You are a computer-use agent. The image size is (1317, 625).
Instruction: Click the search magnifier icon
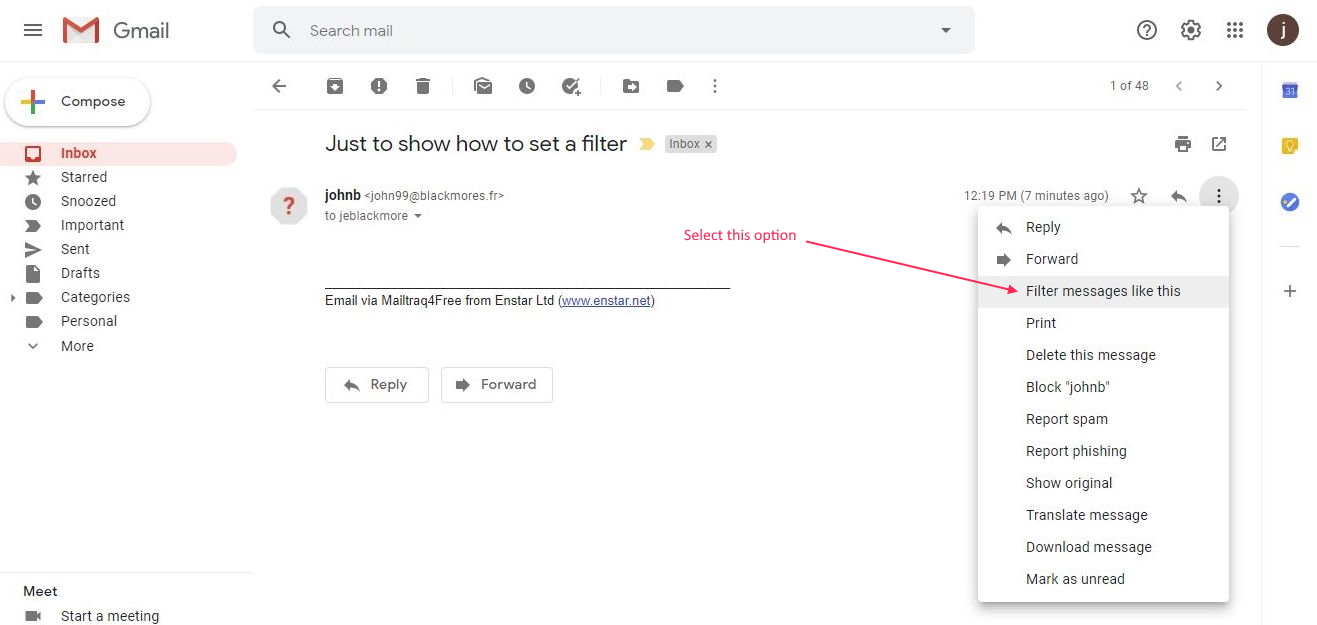pos(282,30)
